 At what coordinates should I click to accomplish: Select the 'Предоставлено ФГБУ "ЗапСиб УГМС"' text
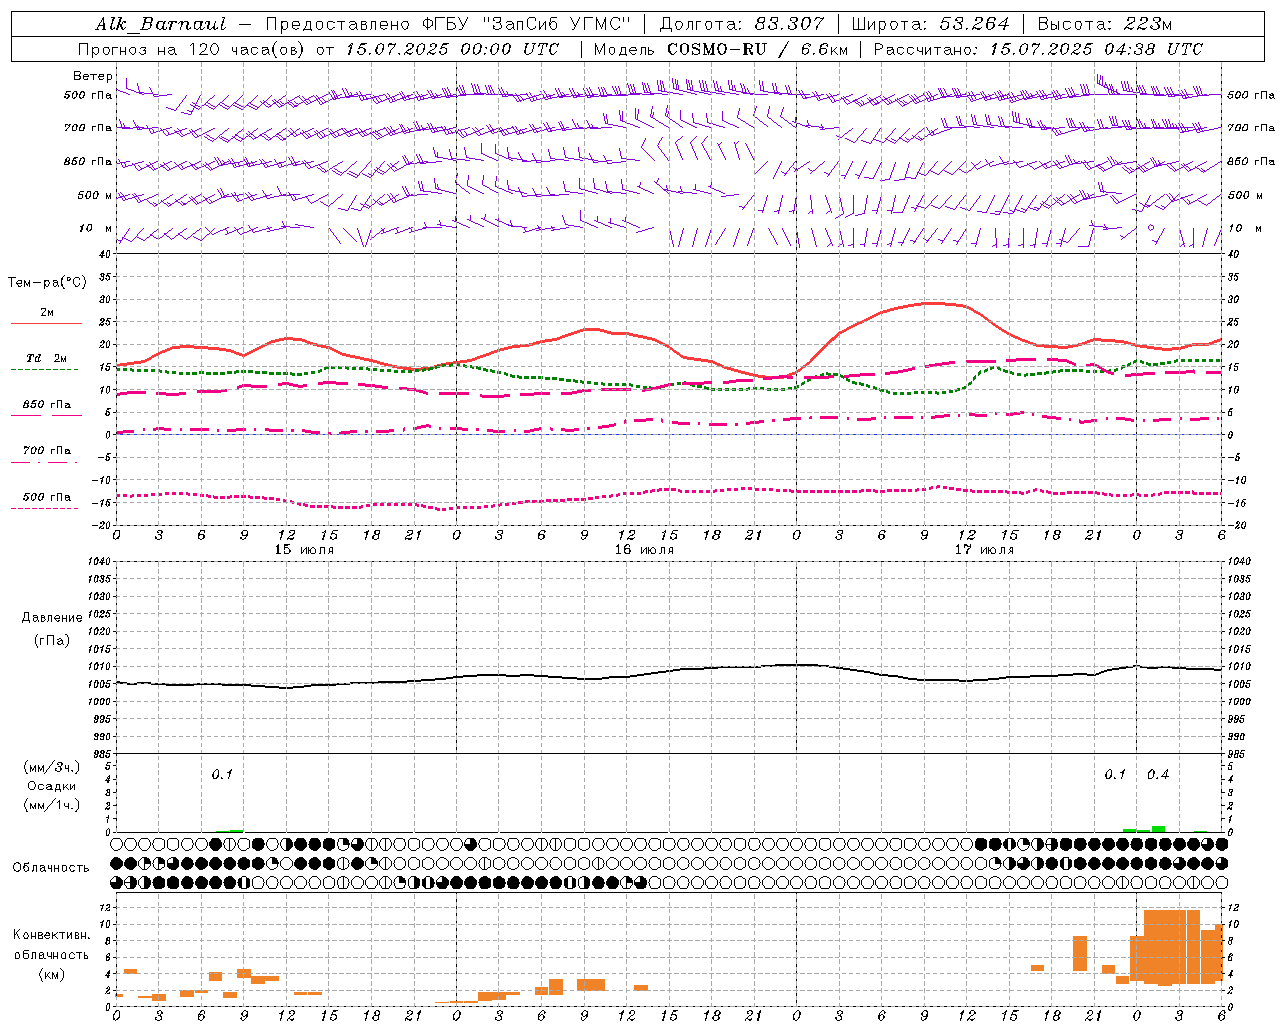point(448,24)
